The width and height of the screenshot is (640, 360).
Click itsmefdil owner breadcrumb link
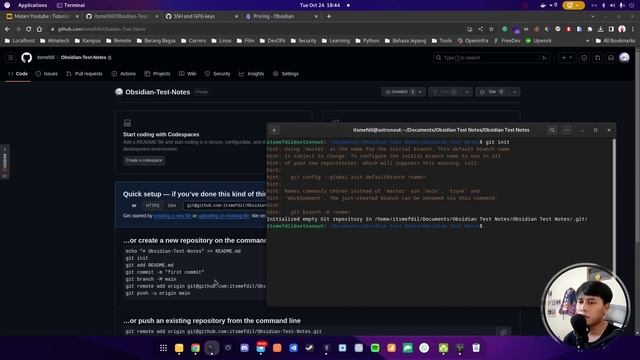pyautogui.click(x=46, y=58)
